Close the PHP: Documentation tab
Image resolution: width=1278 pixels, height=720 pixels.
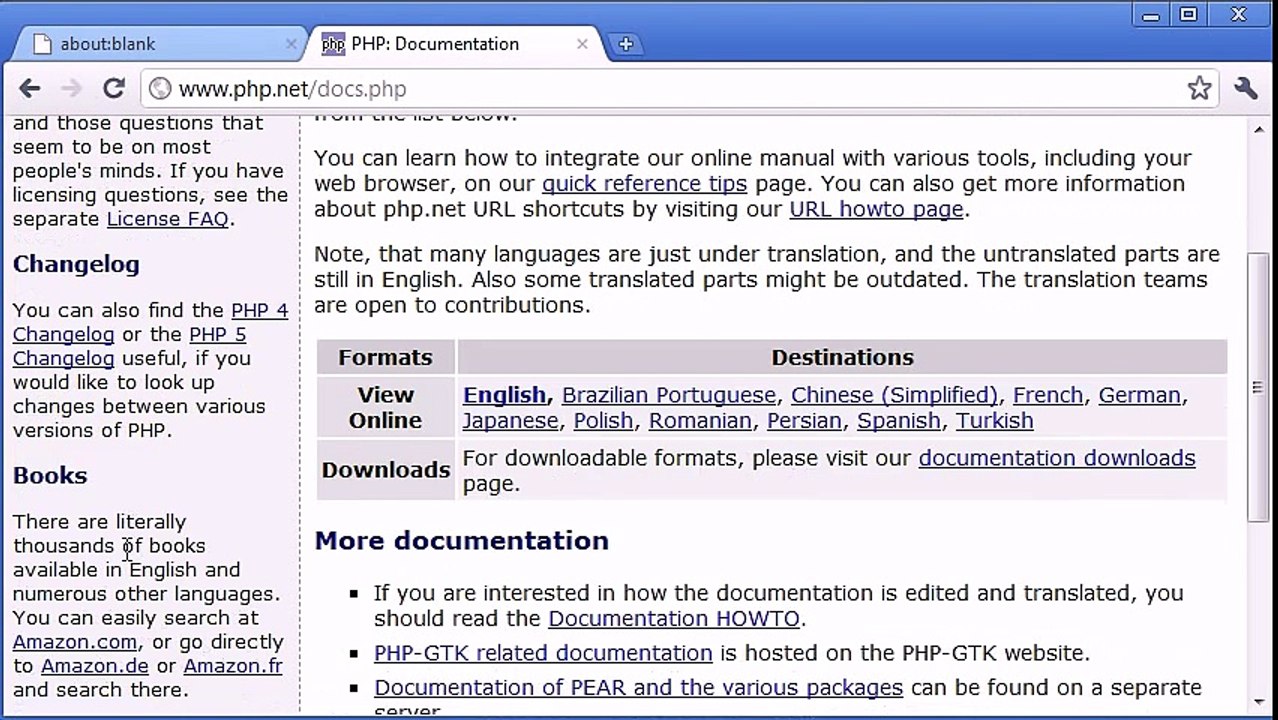tap(582, 44)
